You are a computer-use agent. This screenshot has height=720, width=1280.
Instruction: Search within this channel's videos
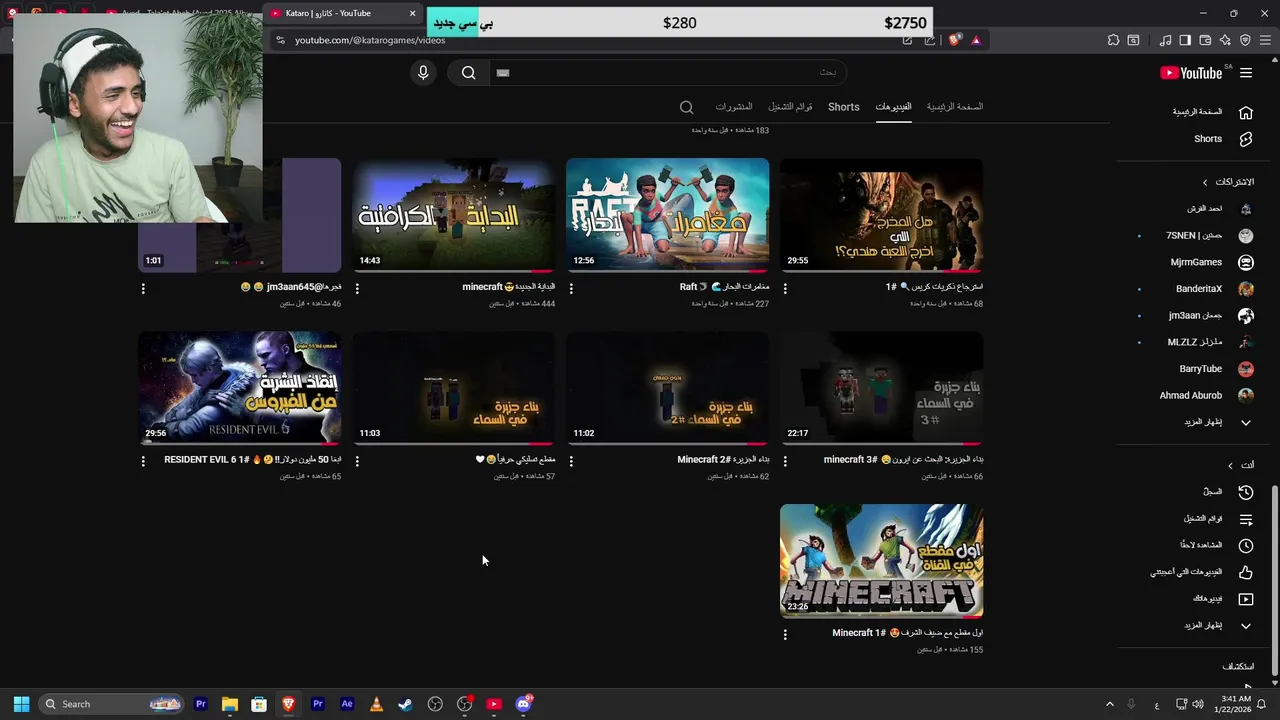click(x=686, y=107)
